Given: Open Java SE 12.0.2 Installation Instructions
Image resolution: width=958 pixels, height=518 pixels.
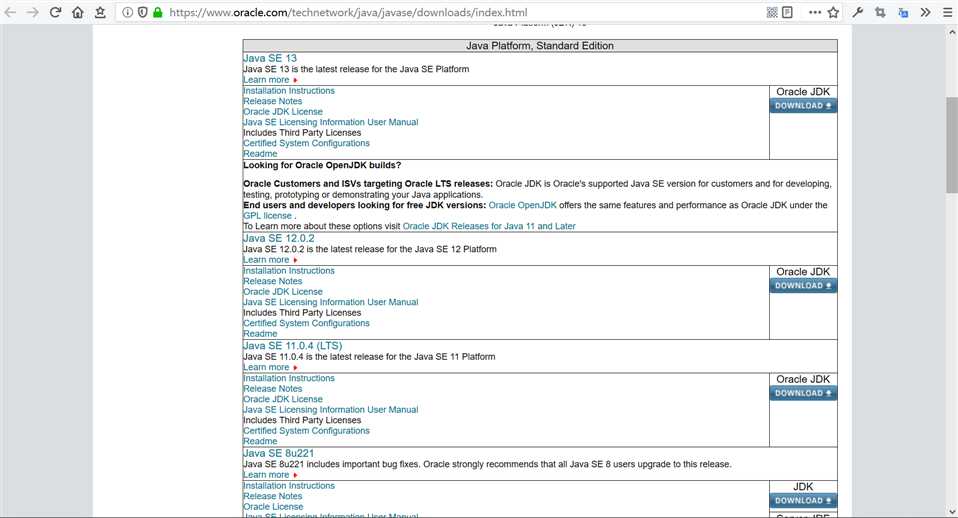Looking at the screenshot, I should 289,271.
